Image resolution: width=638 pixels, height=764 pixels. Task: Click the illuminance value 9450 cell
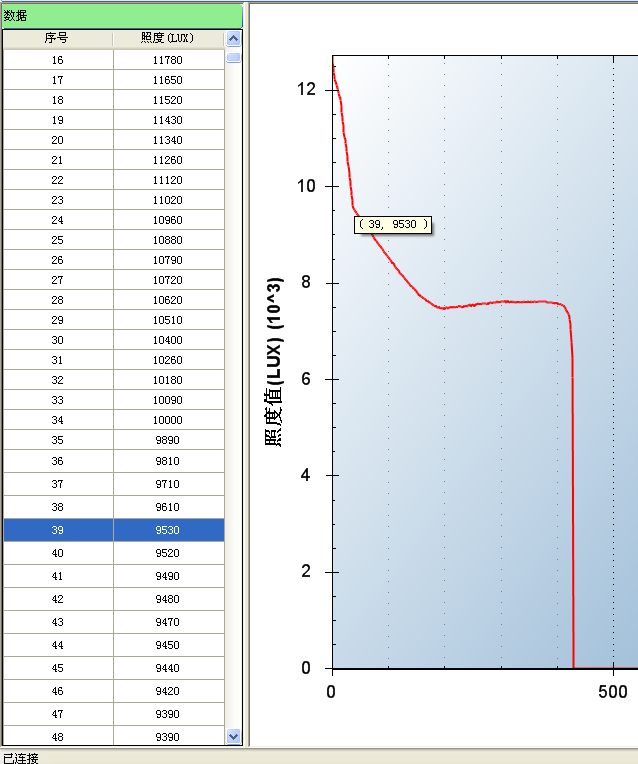168,645
